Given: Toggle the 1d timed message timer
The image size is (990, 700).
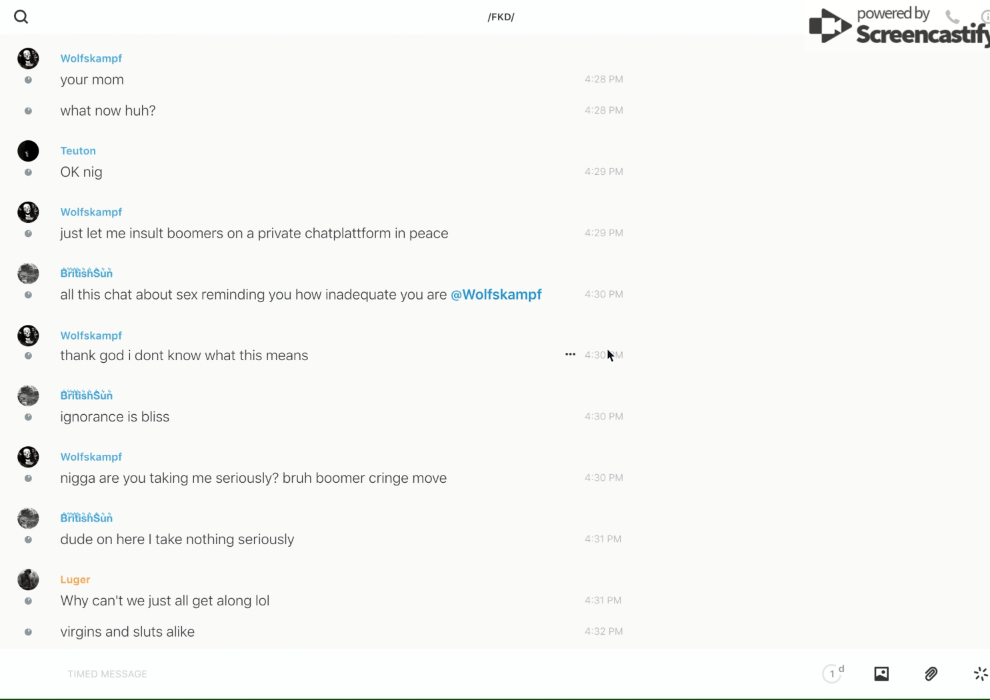Looking at the screenshot, I should pyautogui.click(x=833, y=674).
